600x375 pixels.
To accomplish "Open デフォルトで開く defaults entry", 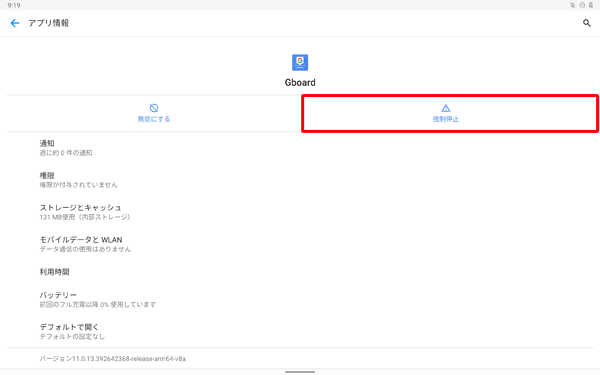I will point(300,331).
